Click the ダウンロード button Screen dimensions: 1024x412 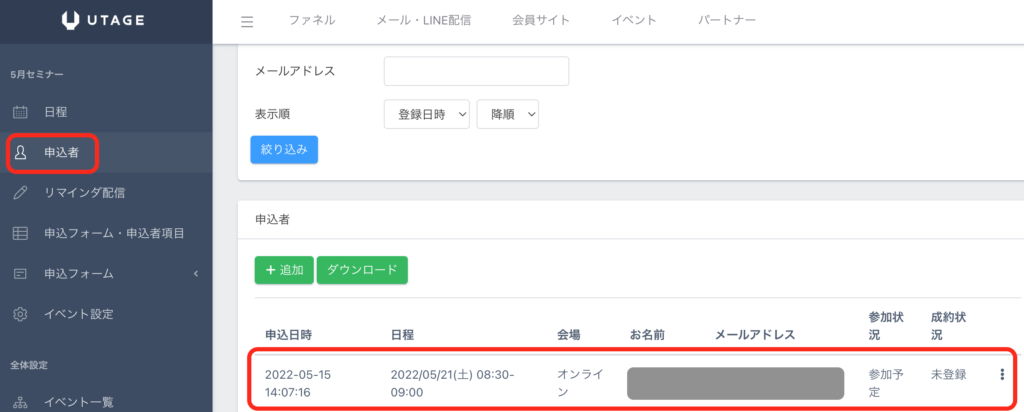(x=362, y=270)
